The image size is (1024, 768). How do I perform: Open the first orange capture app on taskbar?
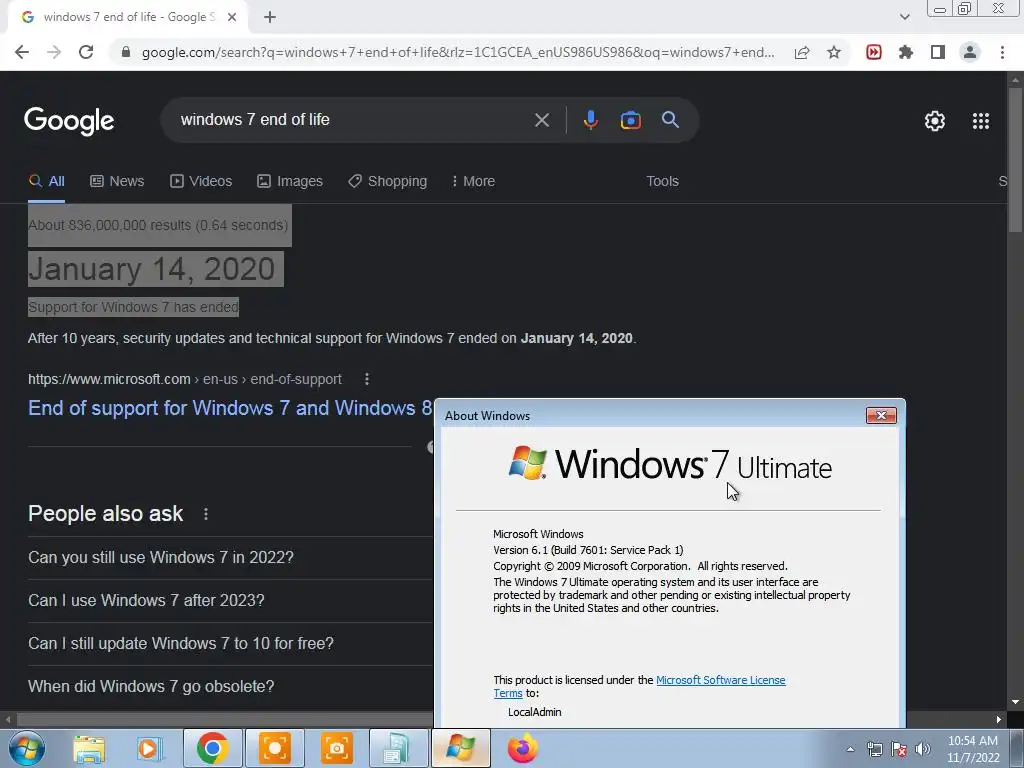coord(275,748)
